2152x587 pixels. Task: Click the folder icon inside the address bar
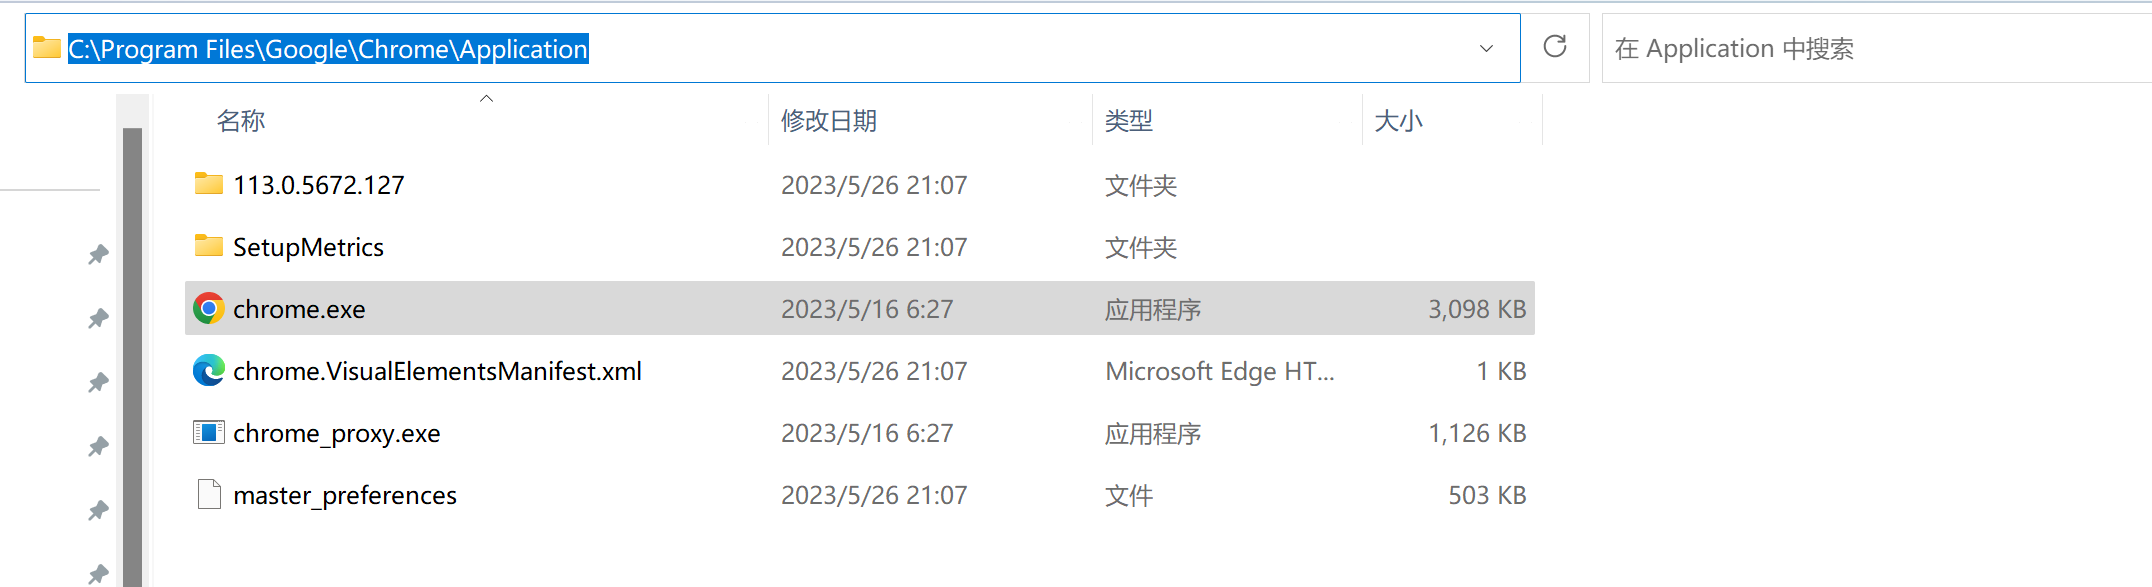click(46, 47)
